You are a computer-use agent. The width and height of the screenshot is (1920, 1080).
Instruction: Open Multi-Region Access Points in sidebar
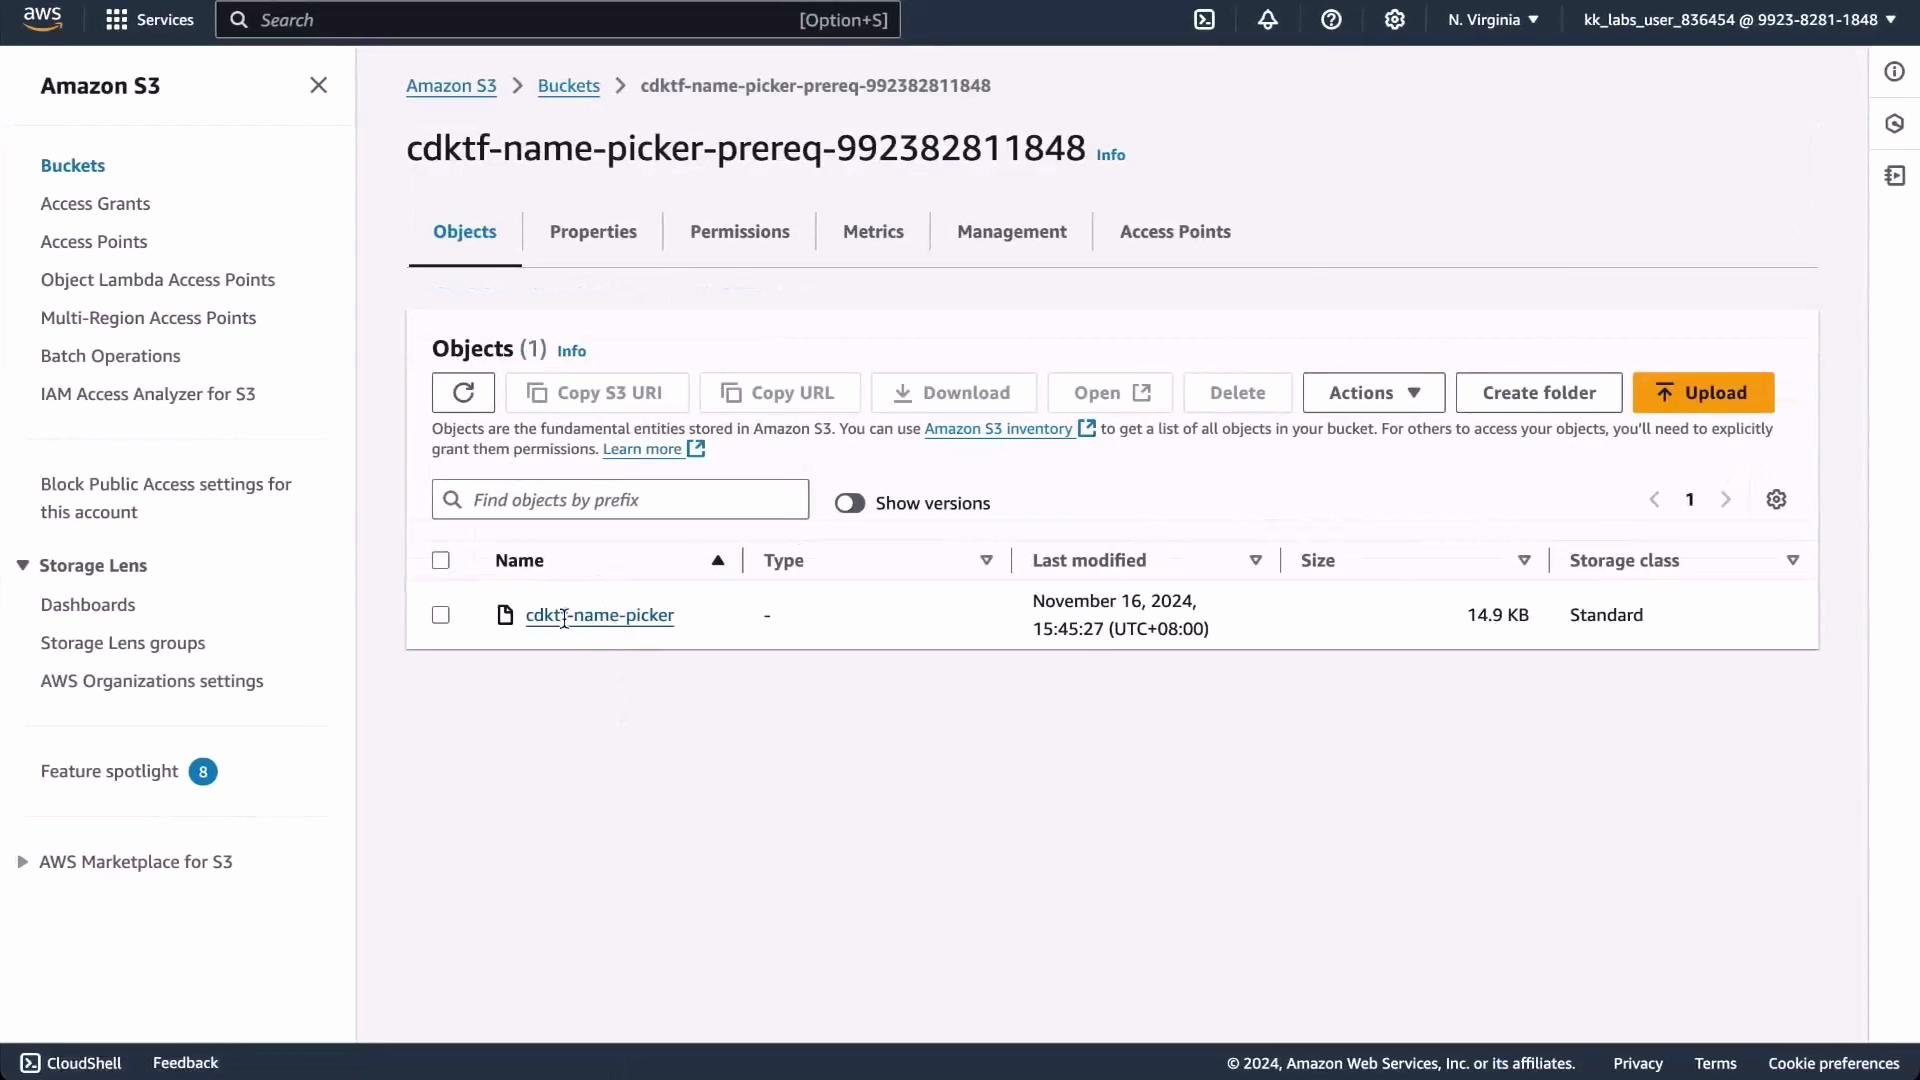[148, 318]
